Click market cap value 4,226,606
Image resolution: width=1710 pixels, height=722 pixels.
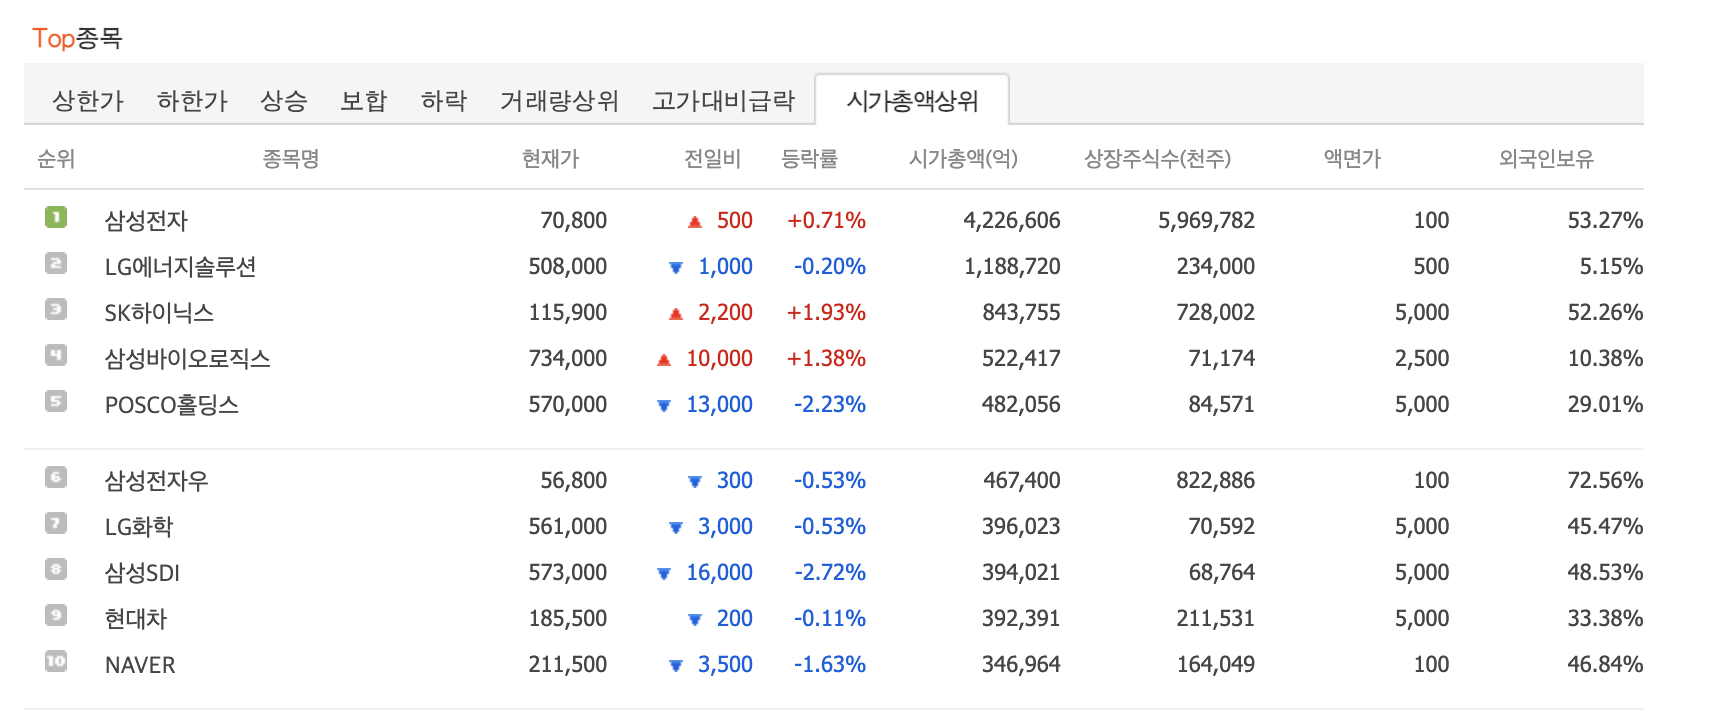tap(1012, 221)
